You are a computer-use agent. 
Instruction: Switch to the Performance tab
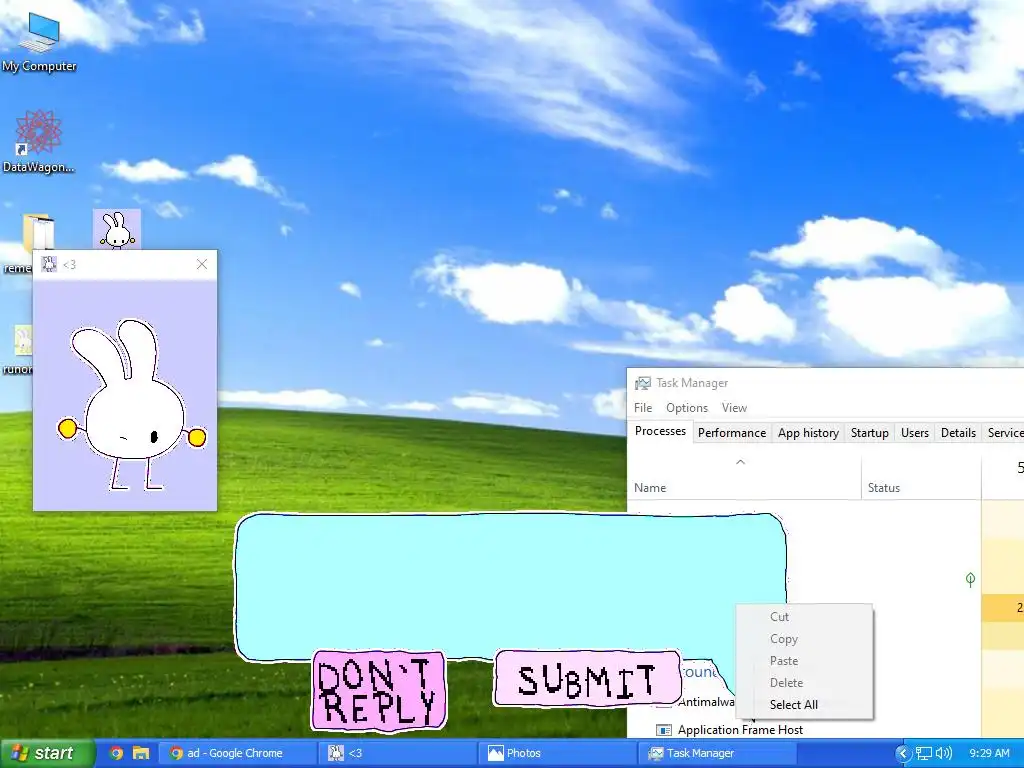(x=731, y=433)
